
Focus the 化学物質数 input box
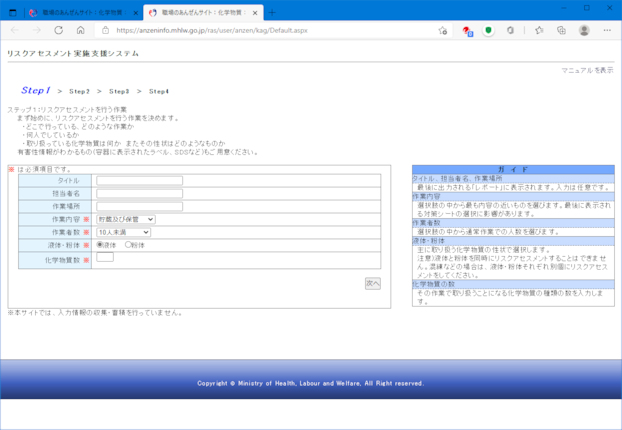105,257
